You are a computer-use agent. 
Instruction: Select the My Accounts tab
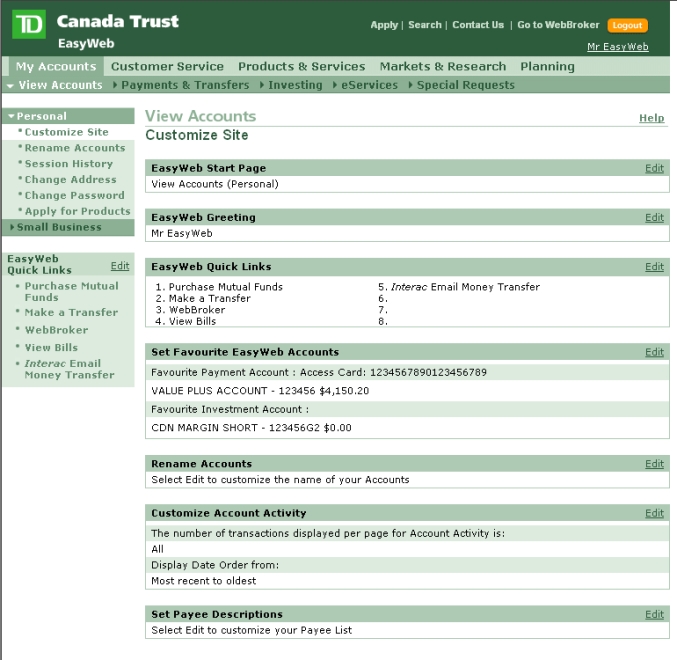click(x=56, y=66)
